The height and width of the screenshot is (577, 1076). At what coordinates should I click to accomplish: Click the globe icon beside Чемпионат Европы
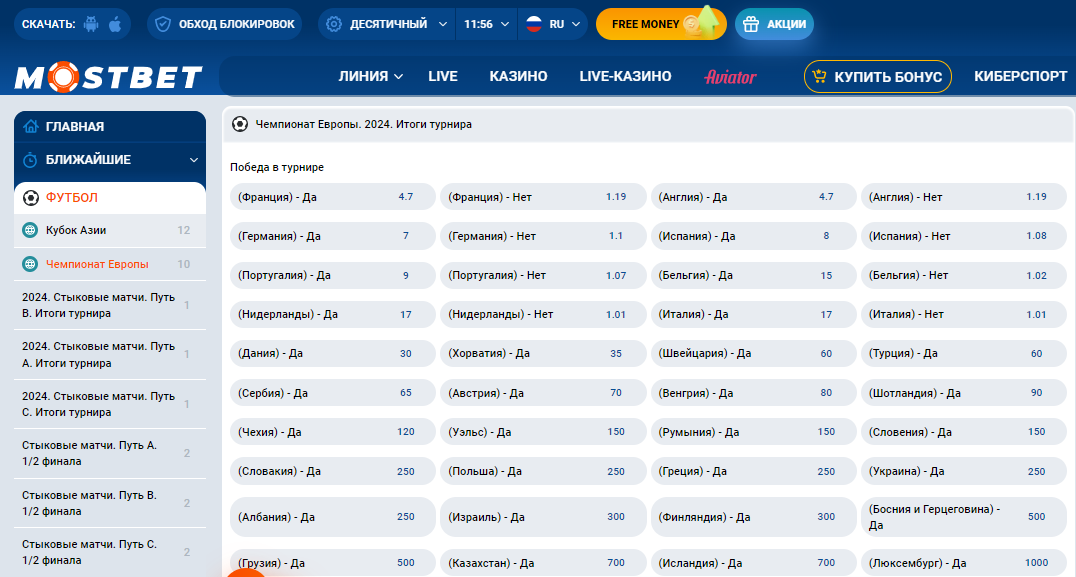click(x=30, y=264)
